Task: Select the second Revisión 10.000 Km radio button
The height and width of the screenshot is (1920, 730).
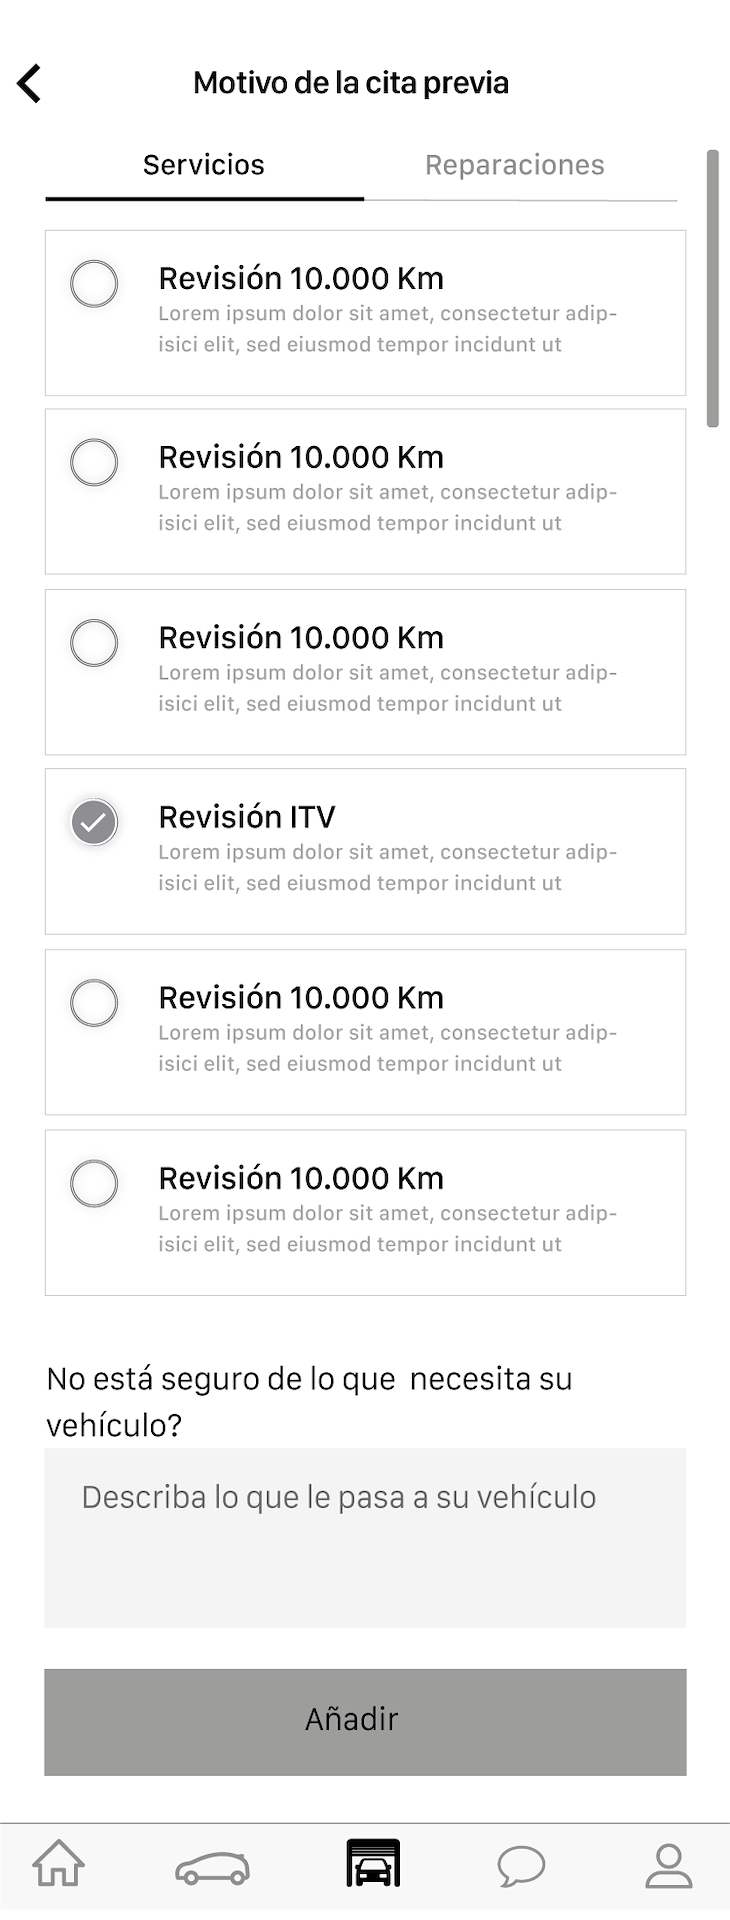Action: 94,462
